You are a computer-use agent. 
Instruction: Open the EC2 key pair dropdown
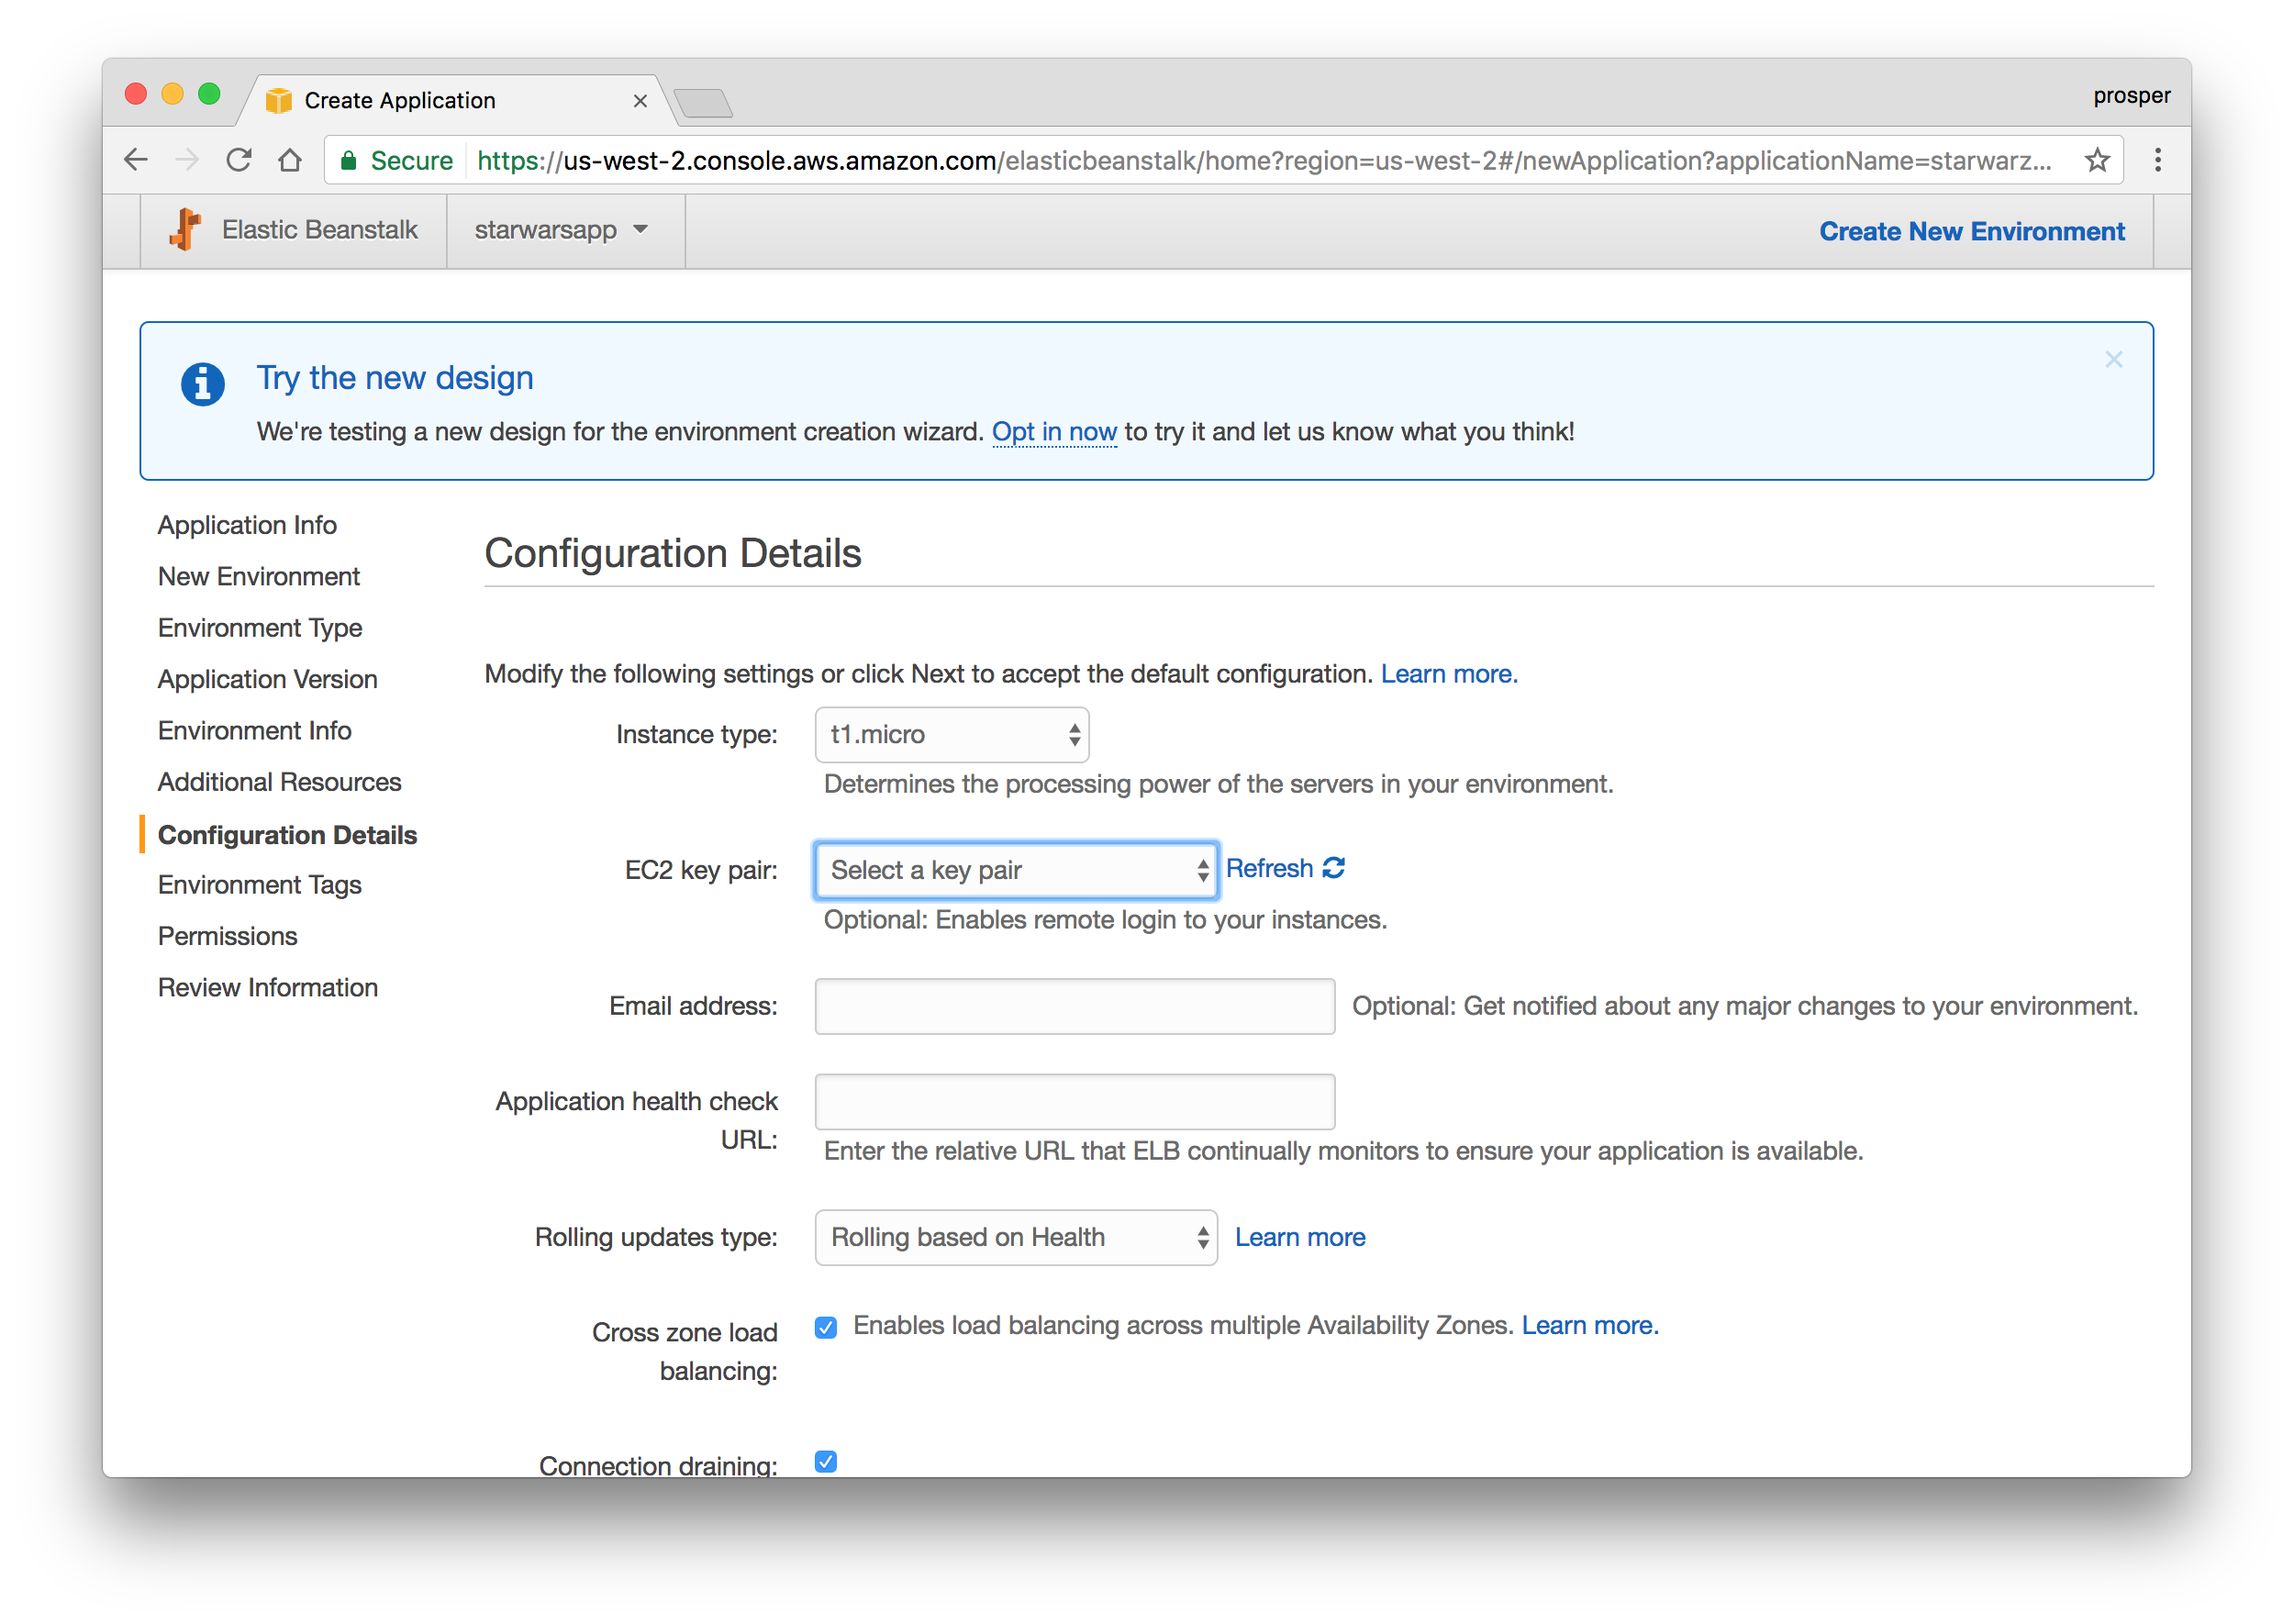coord(1016,870)
